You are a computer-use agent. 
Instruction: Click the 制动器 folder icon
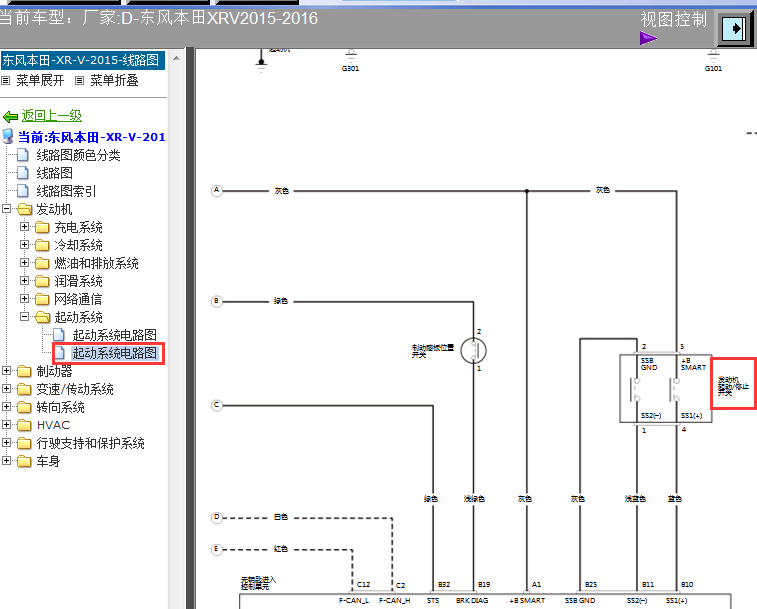coord(24,371)
